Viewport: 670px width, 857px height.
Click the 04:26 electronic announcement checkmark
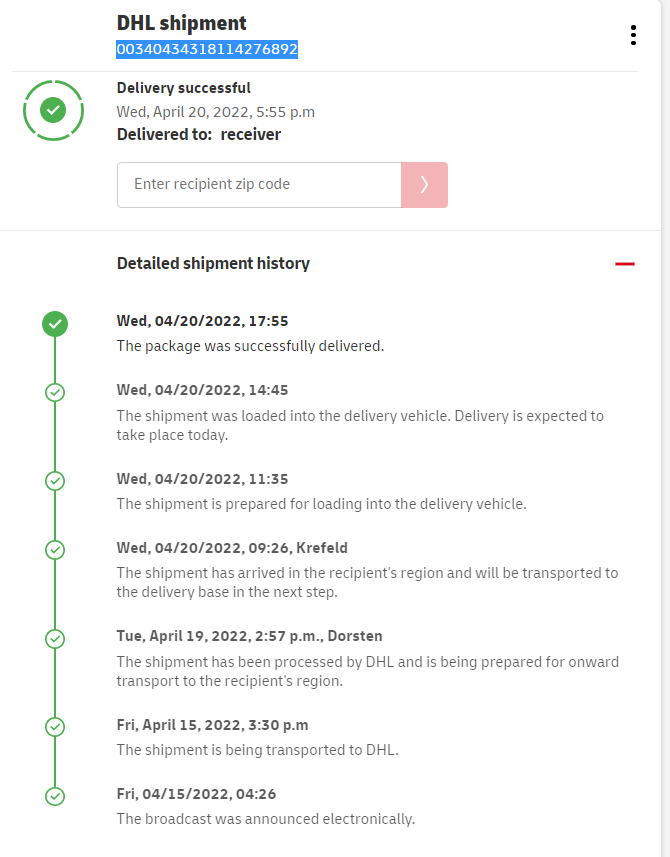click(x=55, y=796)
